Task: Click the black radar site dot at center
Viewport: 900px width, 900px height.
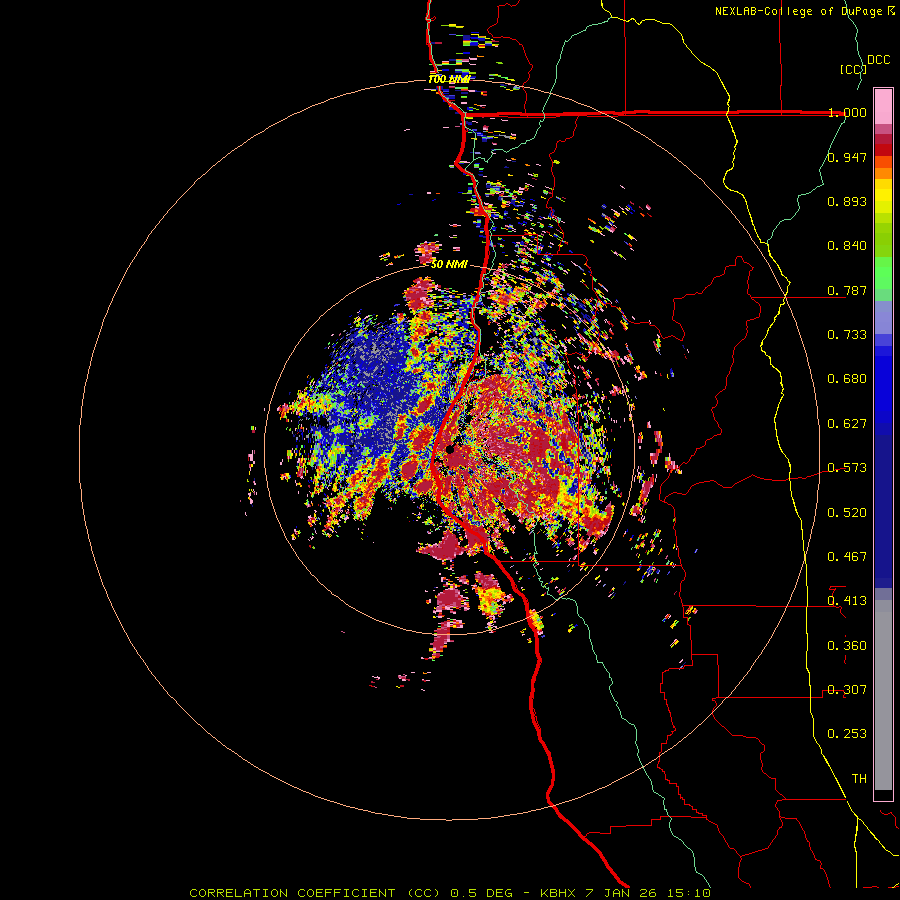Action: coord(450,449)
